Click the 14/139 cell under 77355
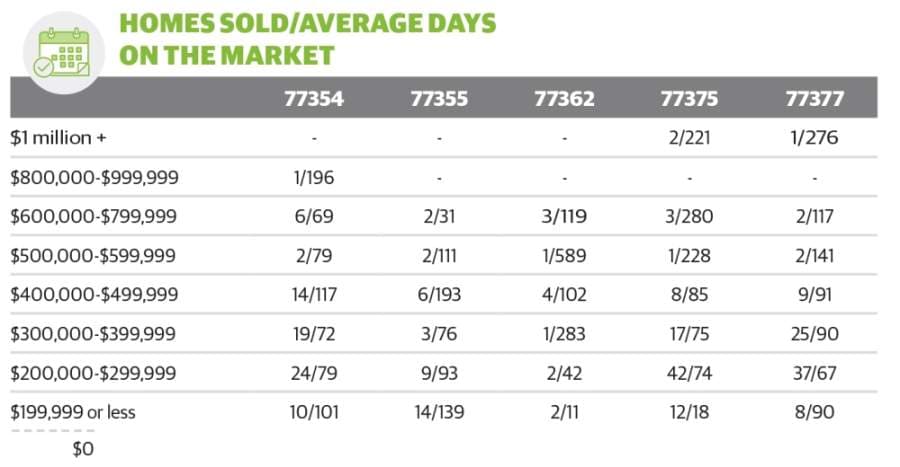Viewport: 900px width, 467px height. tap(439, 412)
